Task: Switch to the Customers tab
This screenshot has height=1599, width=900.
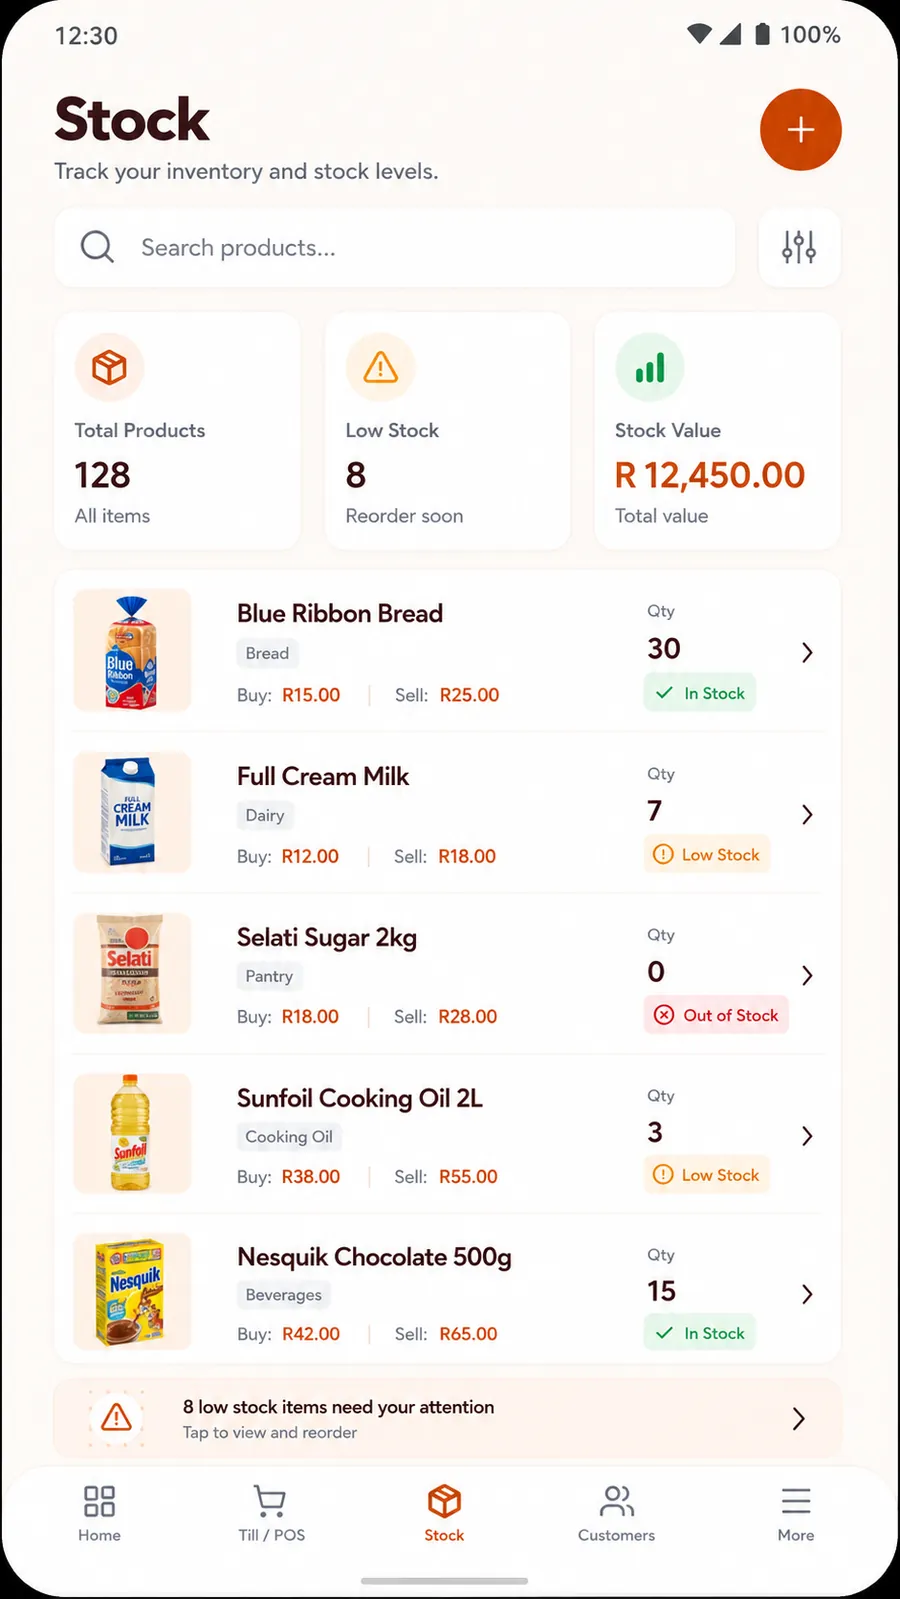Action: (x=616, y=1513)
